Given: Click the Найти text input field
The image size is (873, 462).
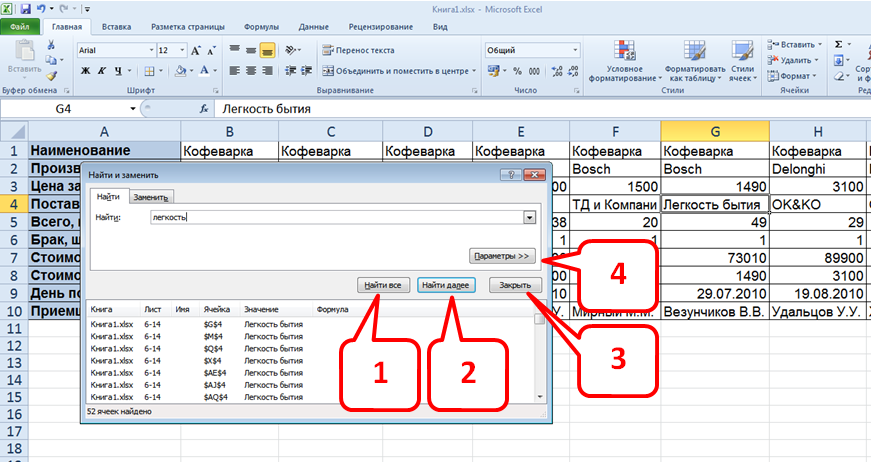Looking at the screenshot, I should click(335, 217).
